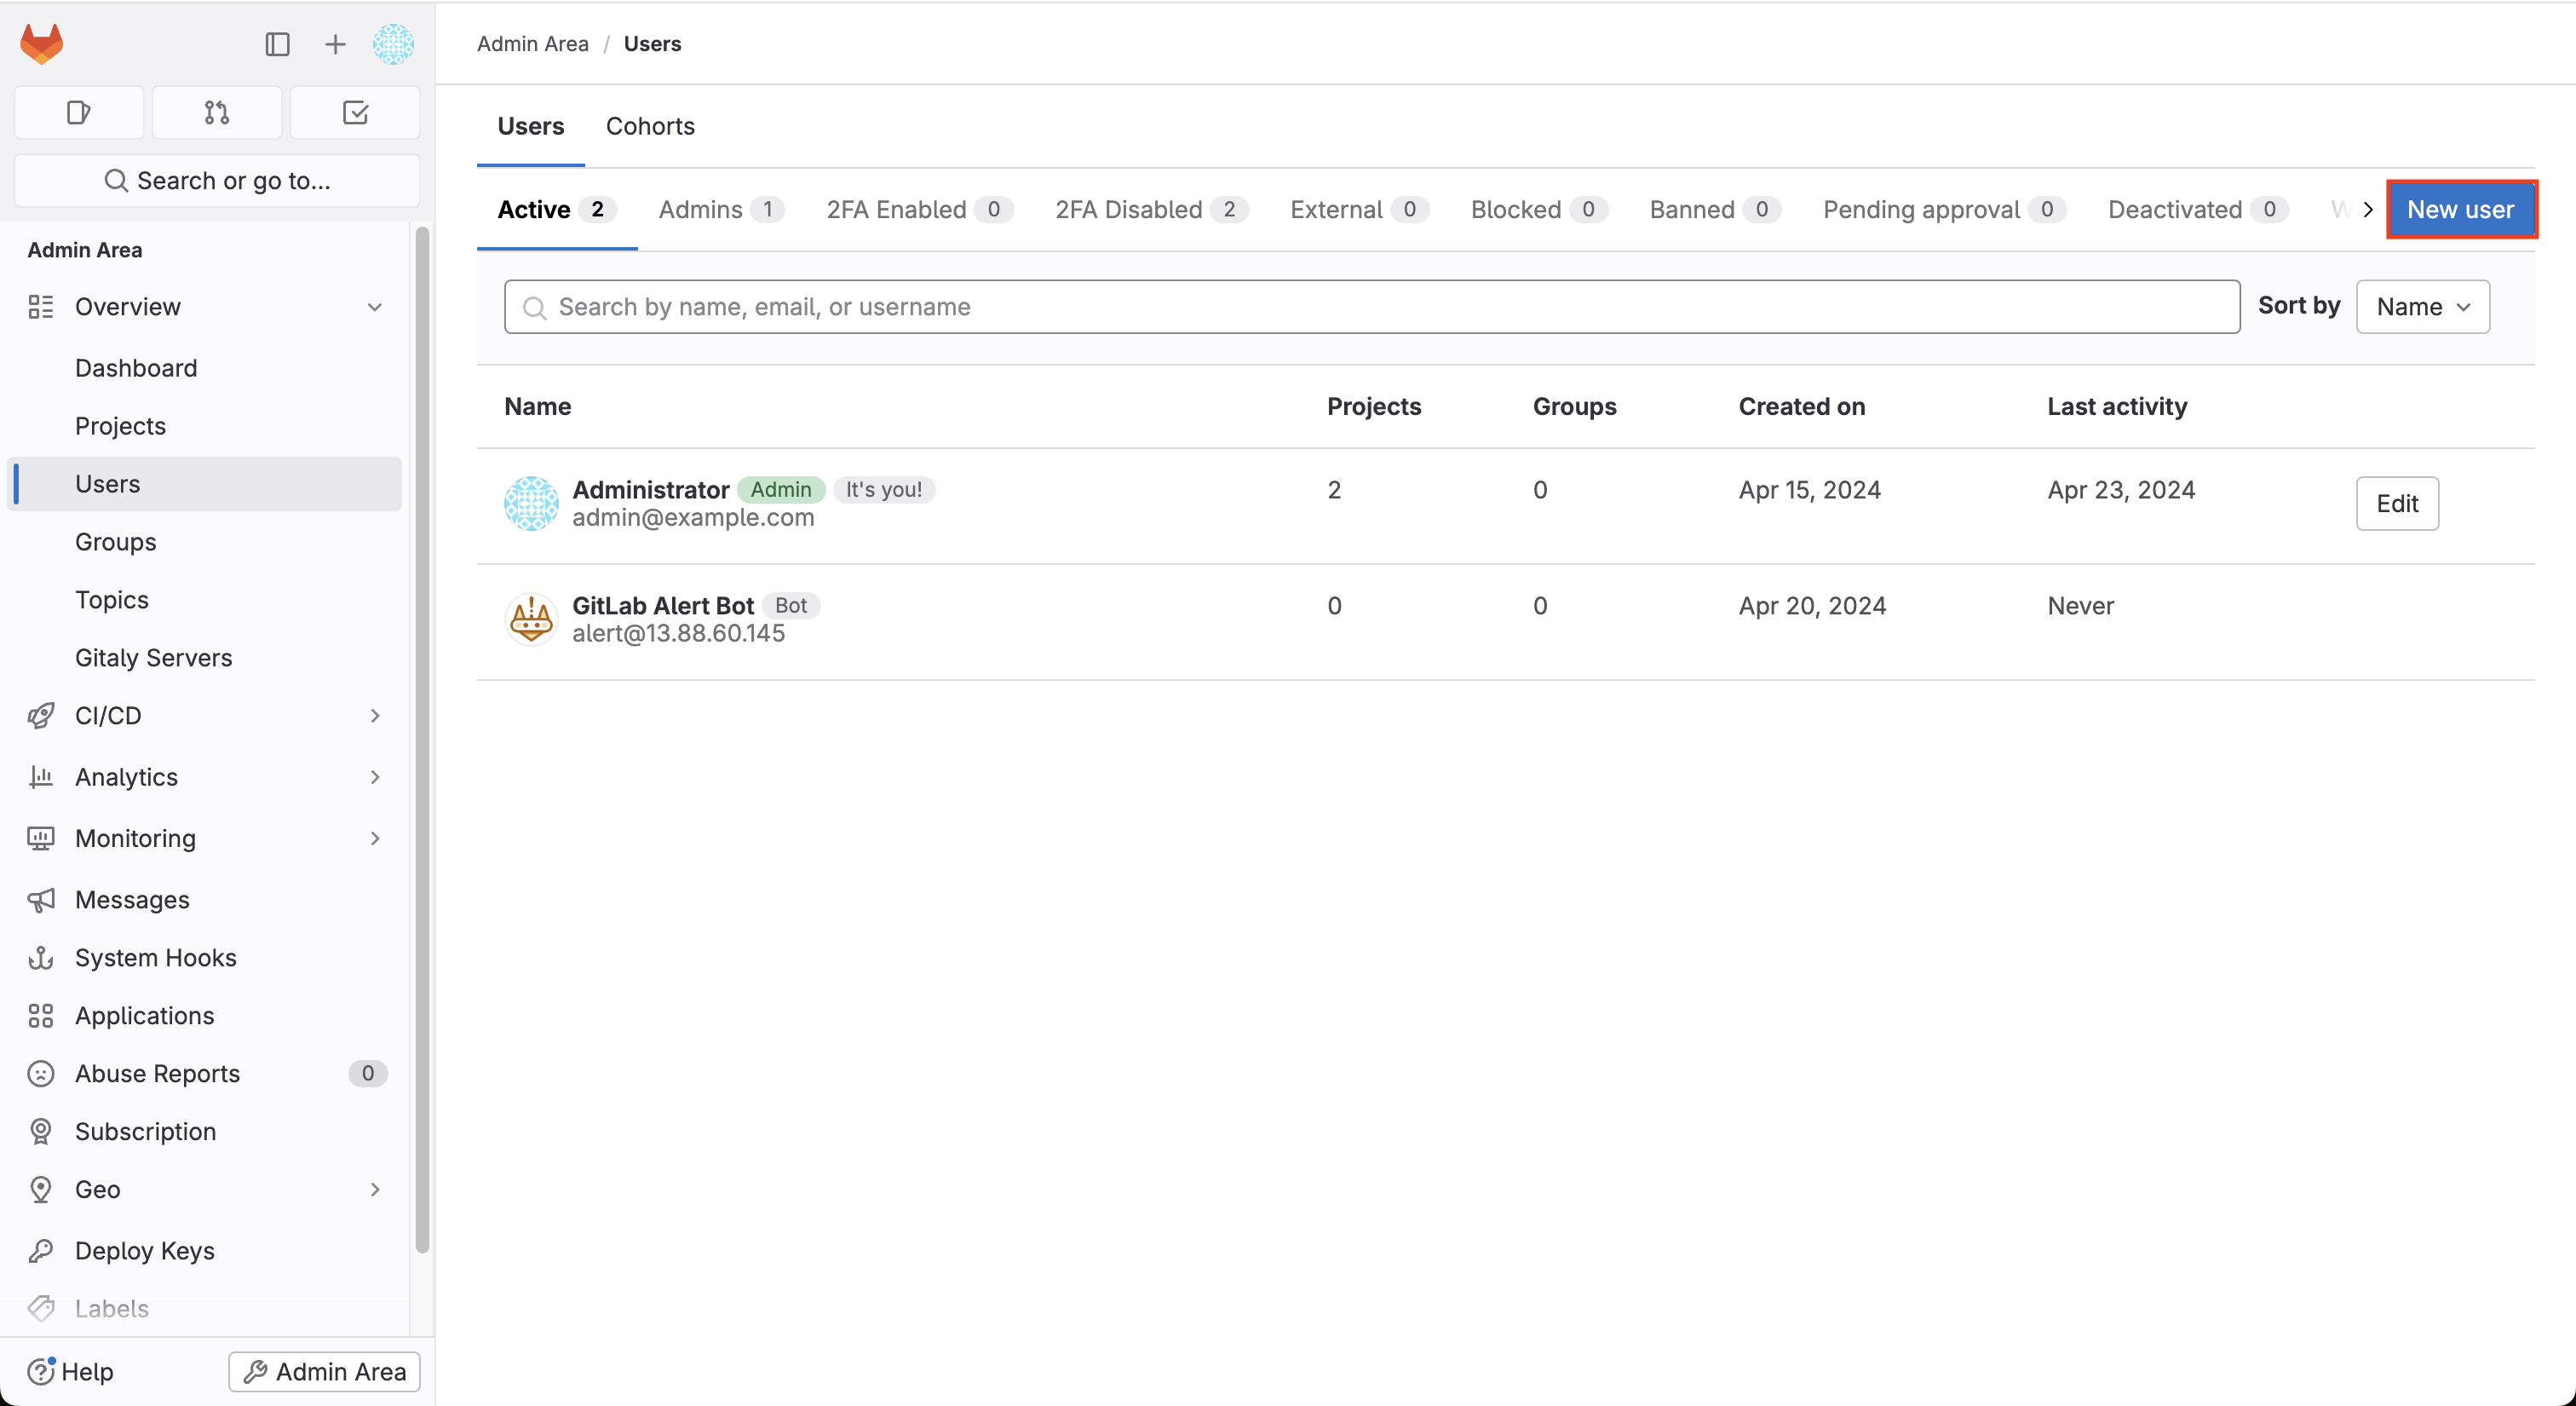Switch to the Cohorts tab

(x=650, y=126)
